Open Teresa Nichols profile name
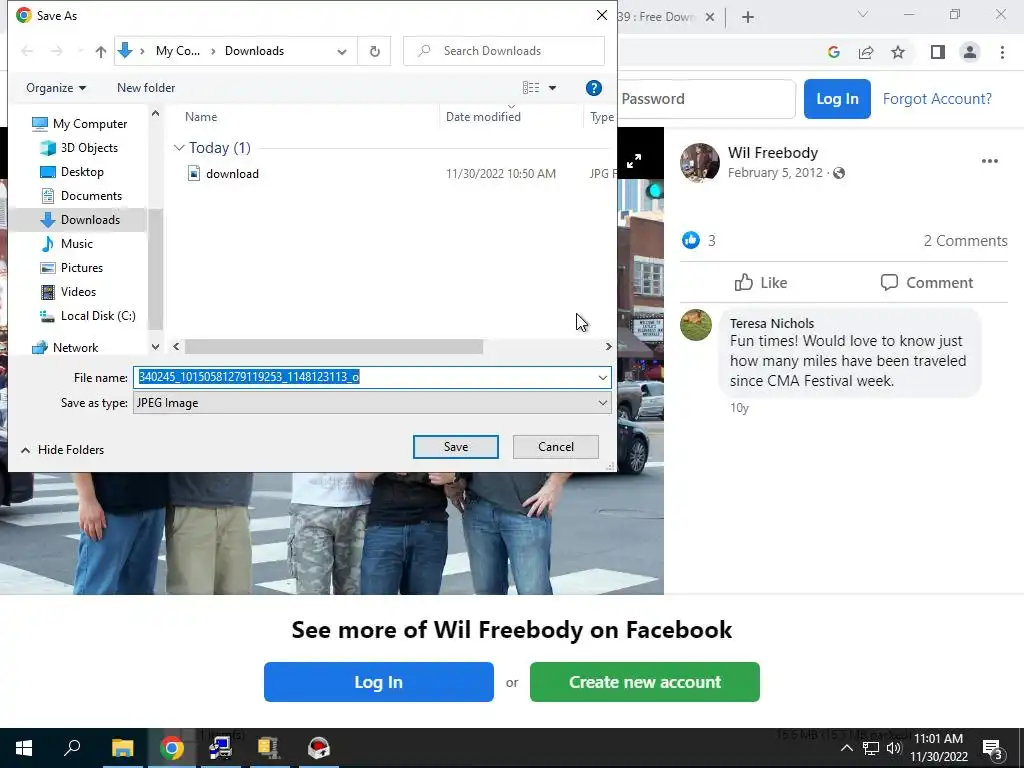The image size is (1024, 768). point(771,323)
